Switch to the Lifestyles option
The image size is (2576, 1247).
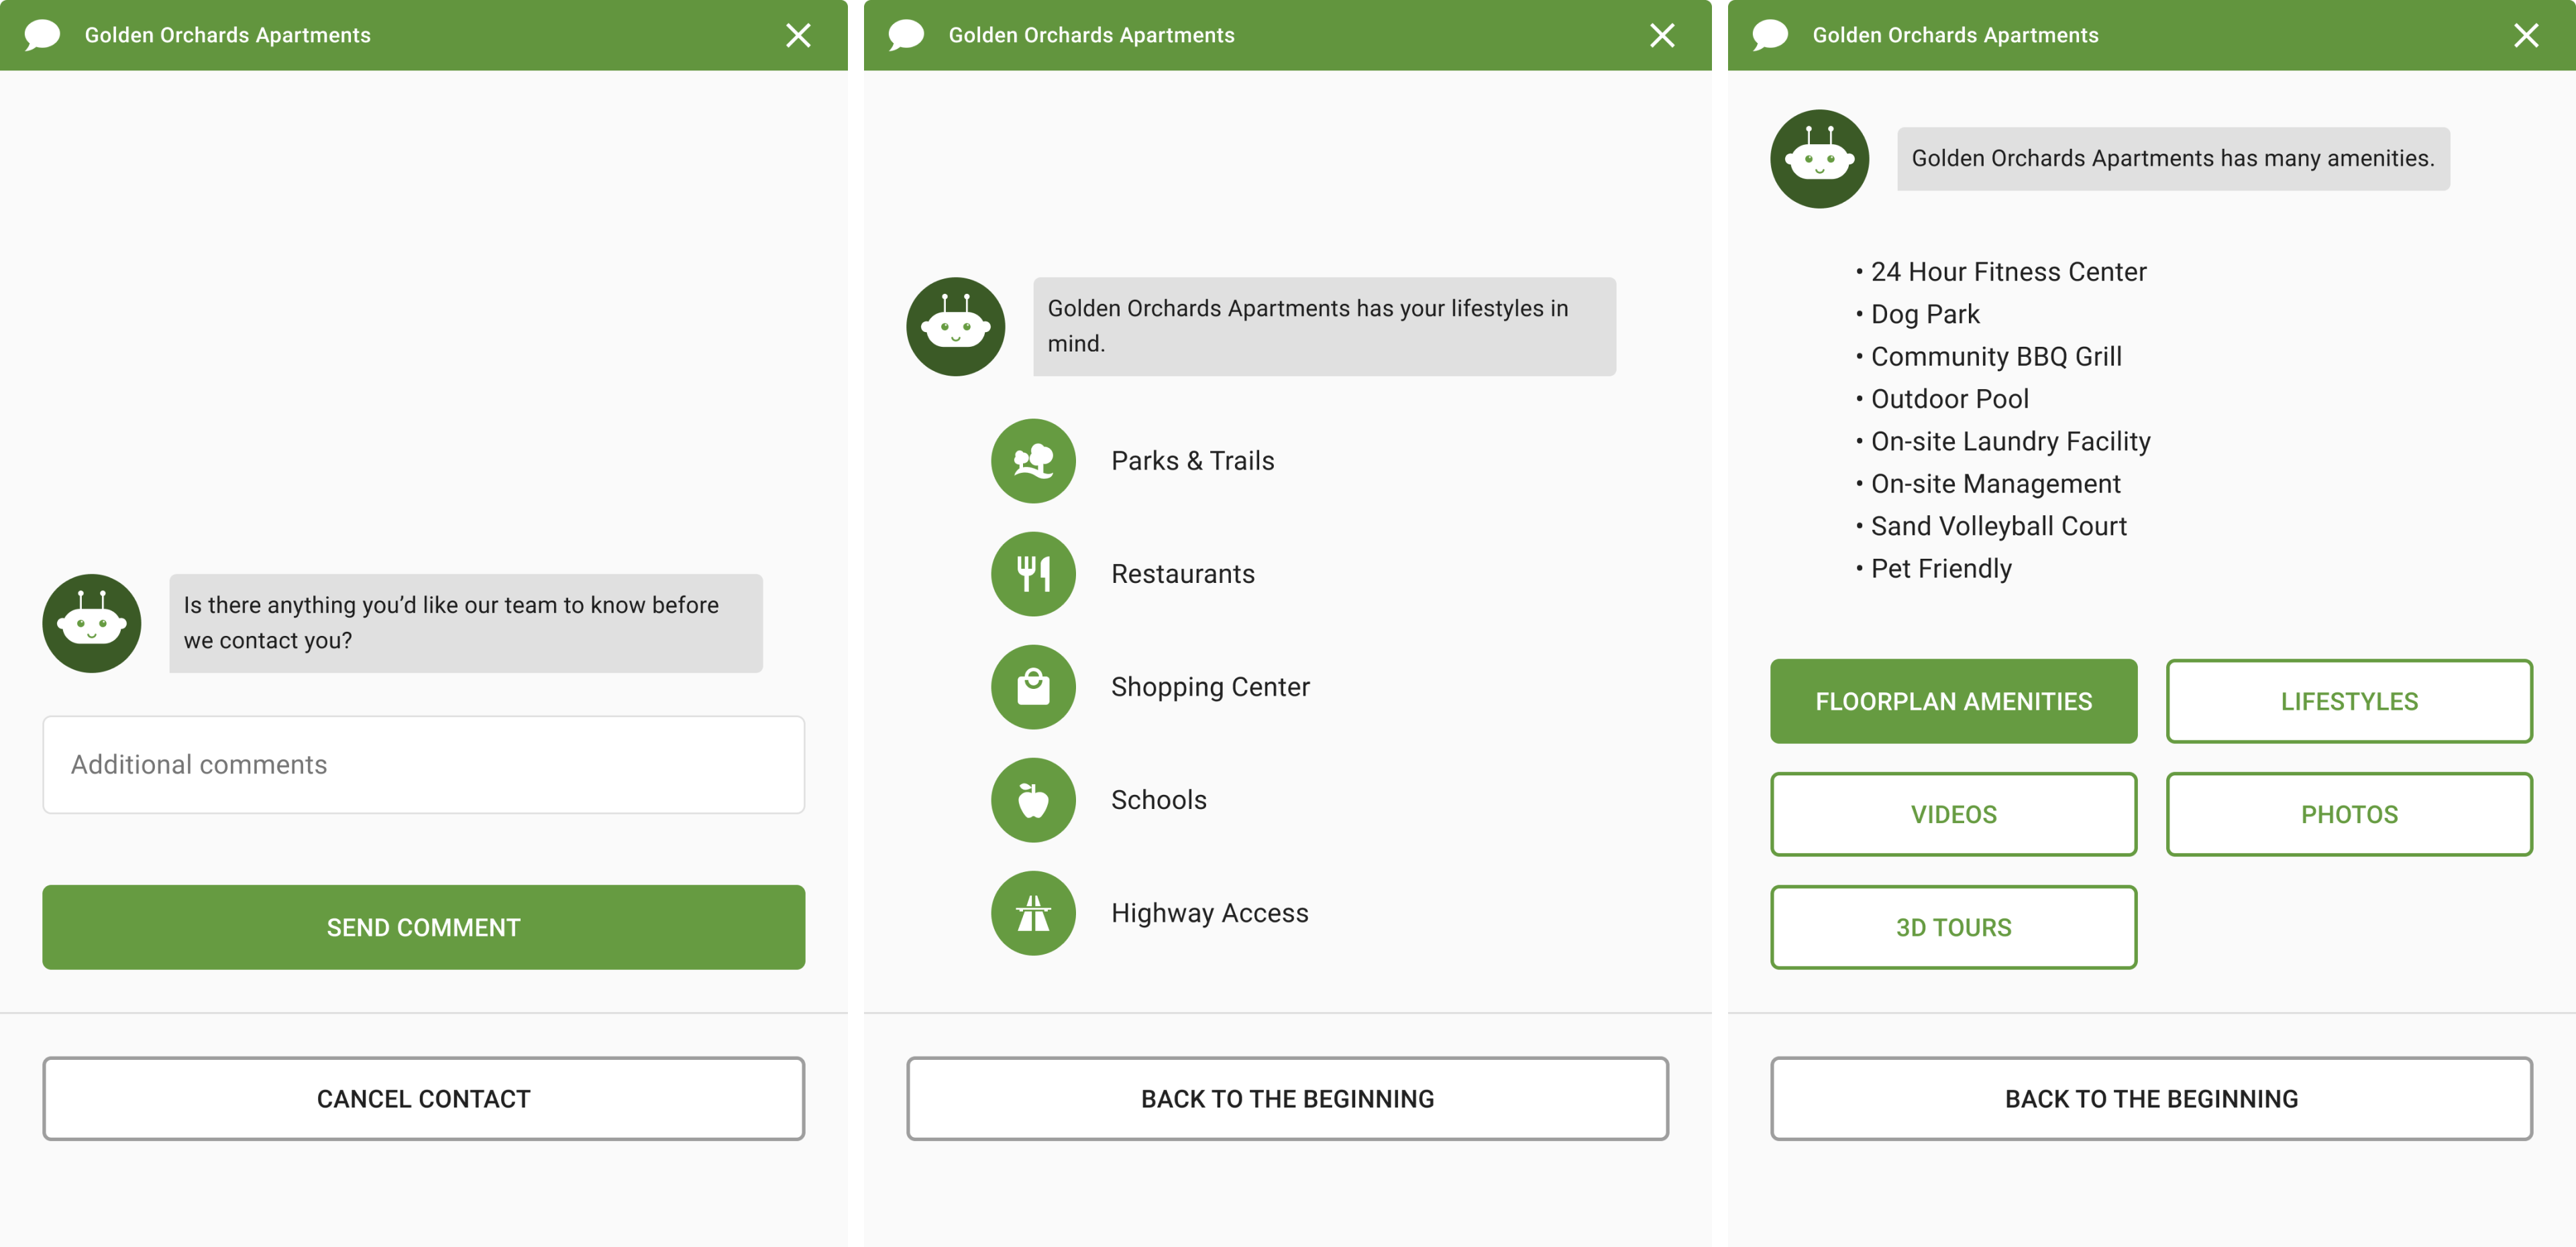[2348, 701]
